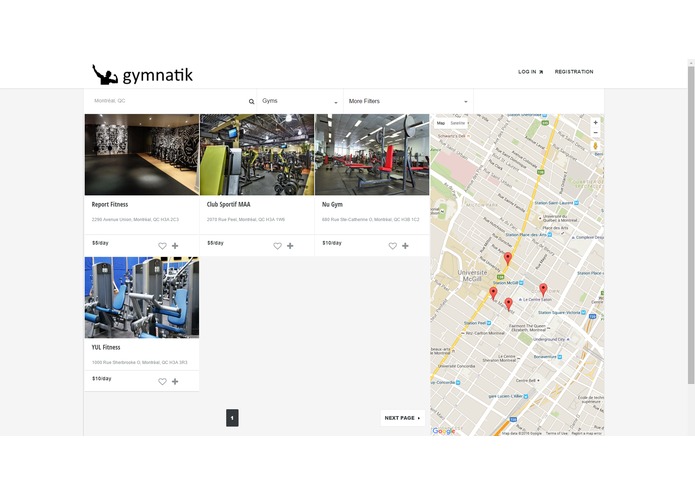
Task: Click the Report Fitness gym photo
Action: [x=142, y=155]
